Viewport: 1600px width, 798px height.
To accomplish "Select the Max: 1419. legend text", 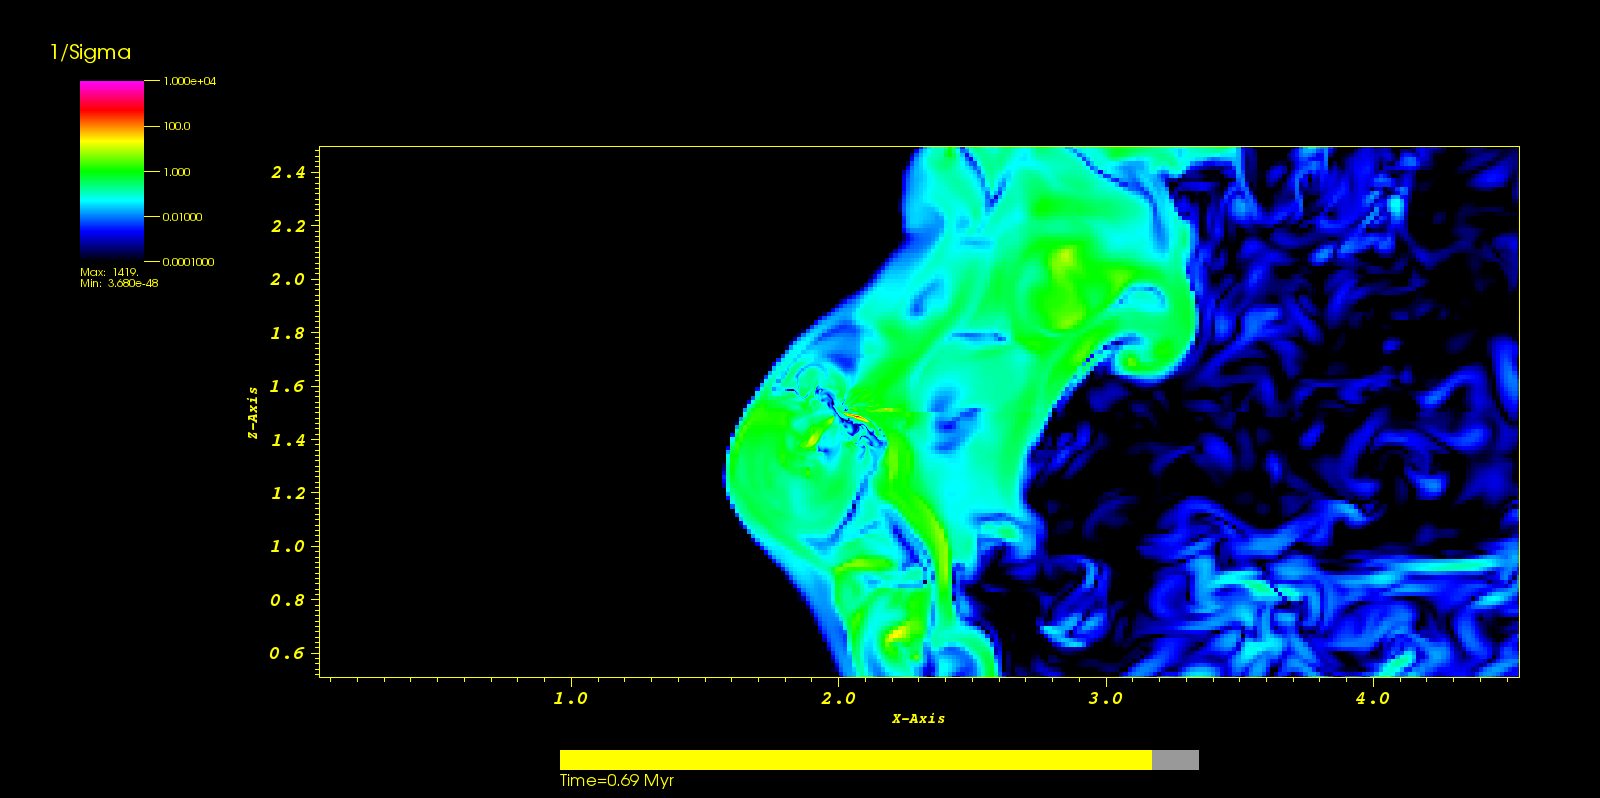I will pos(109,272).
